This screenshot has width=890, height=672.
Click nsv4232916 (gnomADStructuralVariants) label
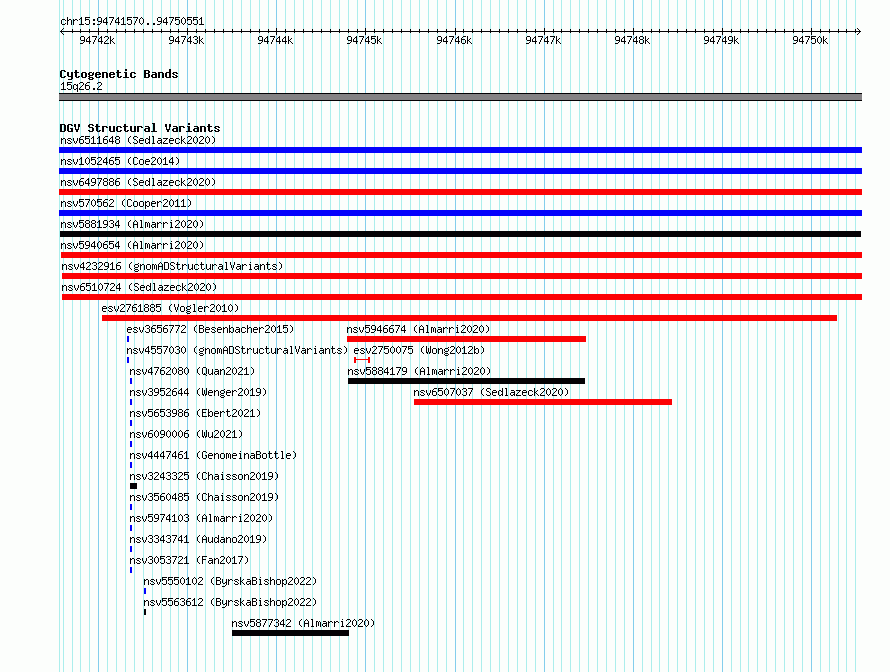pos(172,266)
